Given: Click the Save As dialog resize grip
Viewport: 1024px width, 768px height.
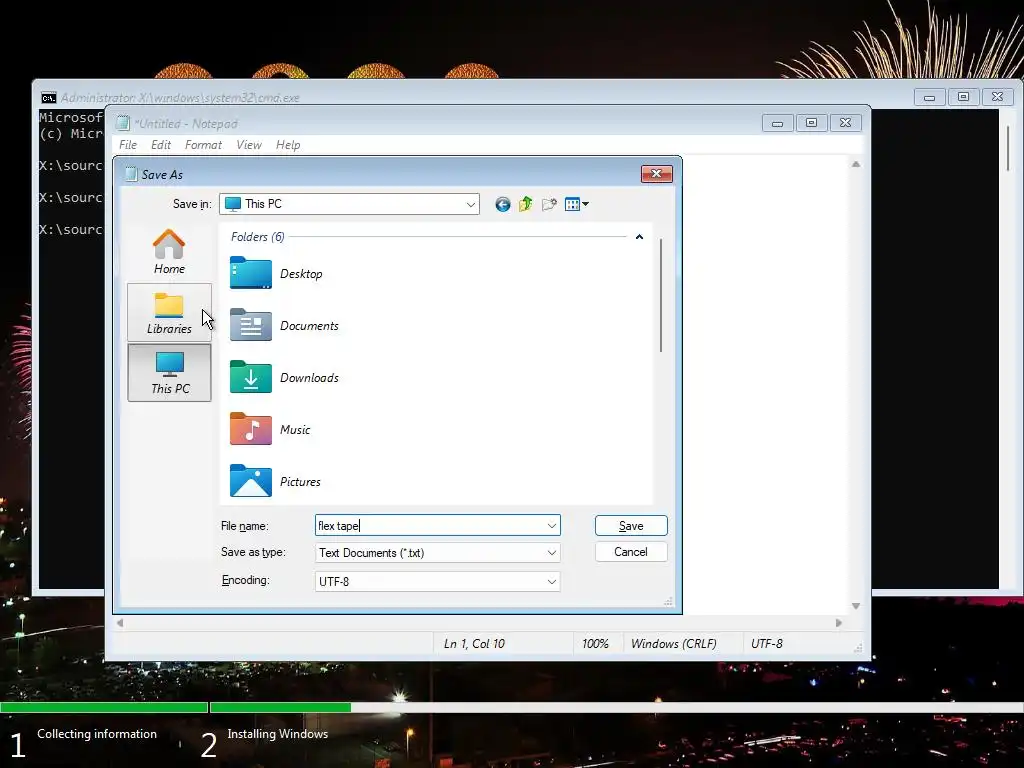Looking at the screenshot, I should (x=668, y=601).
